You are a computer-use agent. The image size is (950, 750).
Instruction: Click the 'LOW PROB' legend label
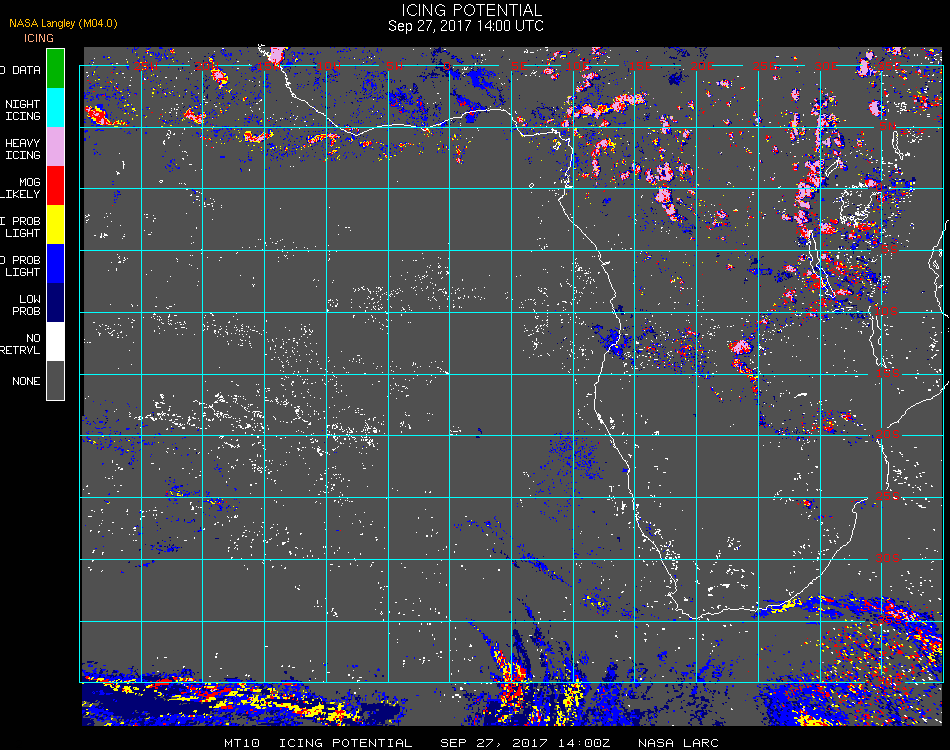27,305
